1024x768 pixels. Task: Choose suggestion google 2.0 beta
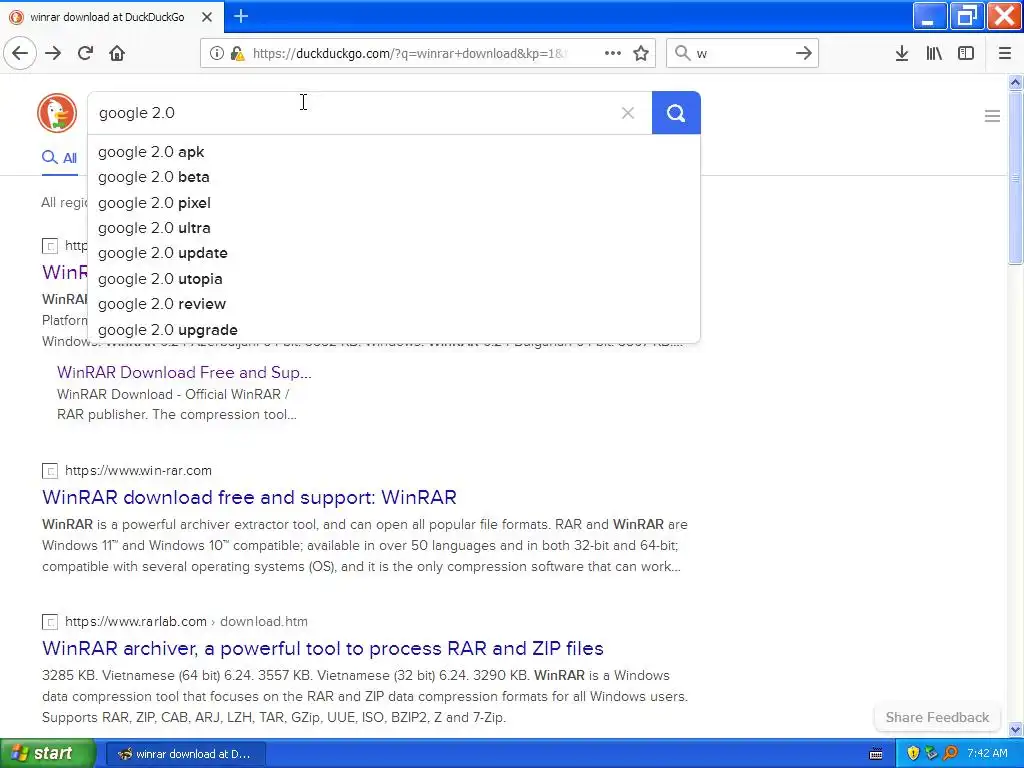tap(394, 177)
